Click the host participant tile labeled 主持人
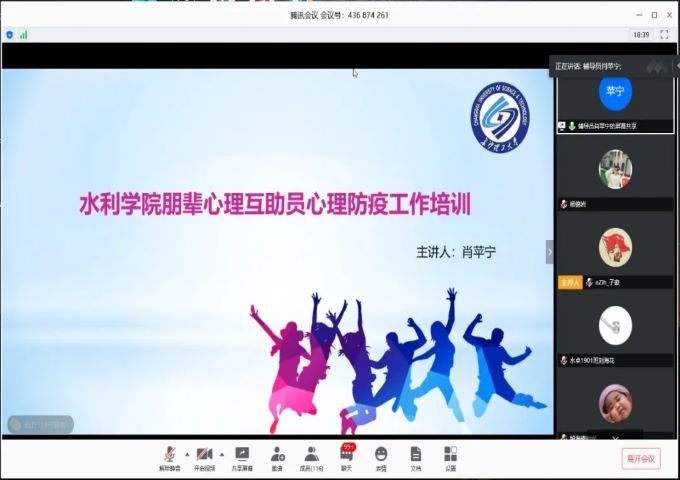The height and width of the screenshot is (480, 680). click(614, 250)
